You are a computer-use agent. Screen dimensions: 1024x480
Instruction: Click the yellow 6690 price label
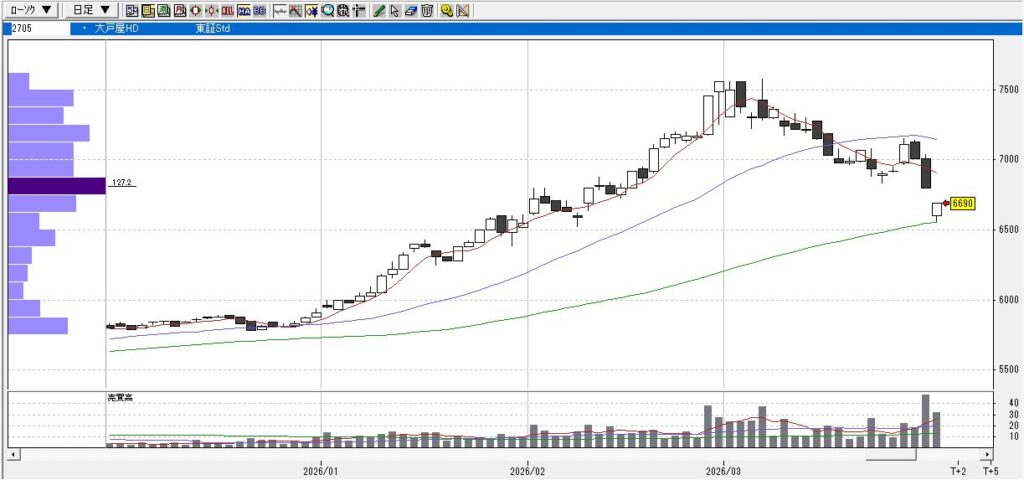click(x=961, y=204)
